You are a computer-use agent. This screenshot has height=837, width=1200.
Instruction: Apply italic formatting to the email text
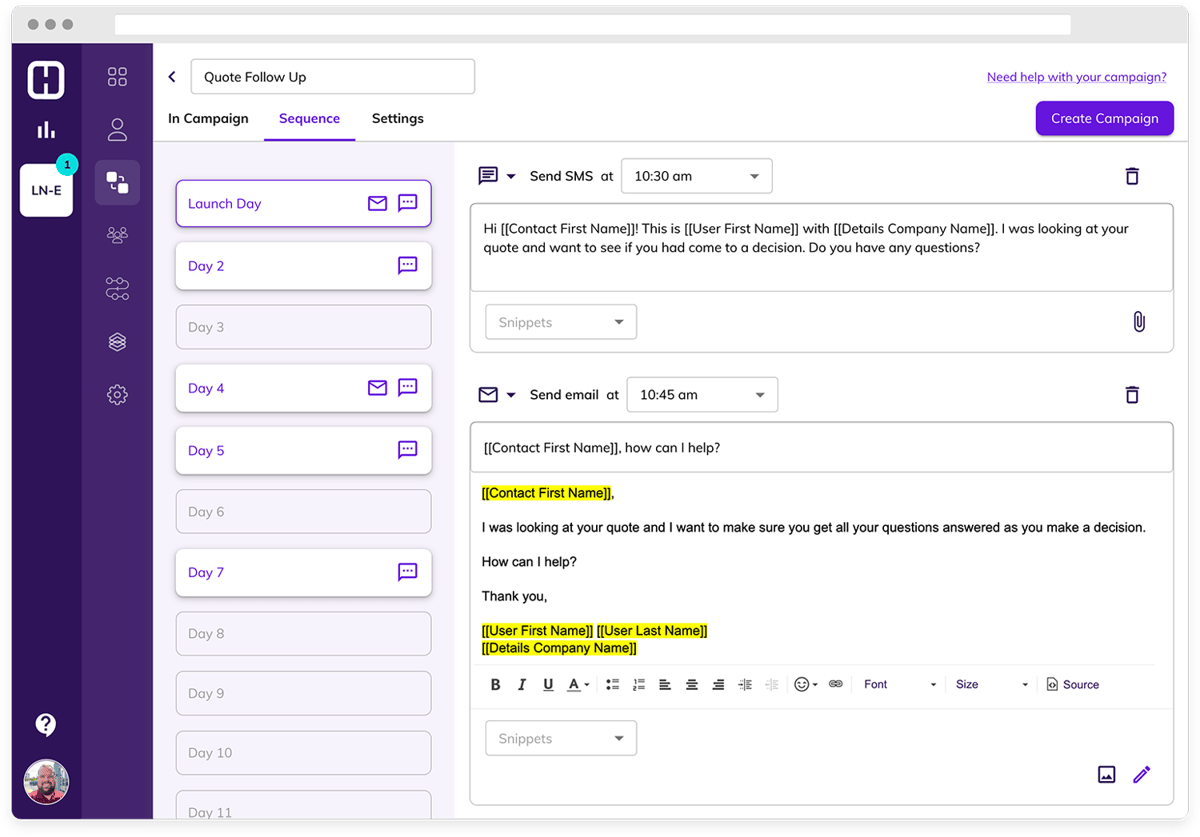coord(521,684)
